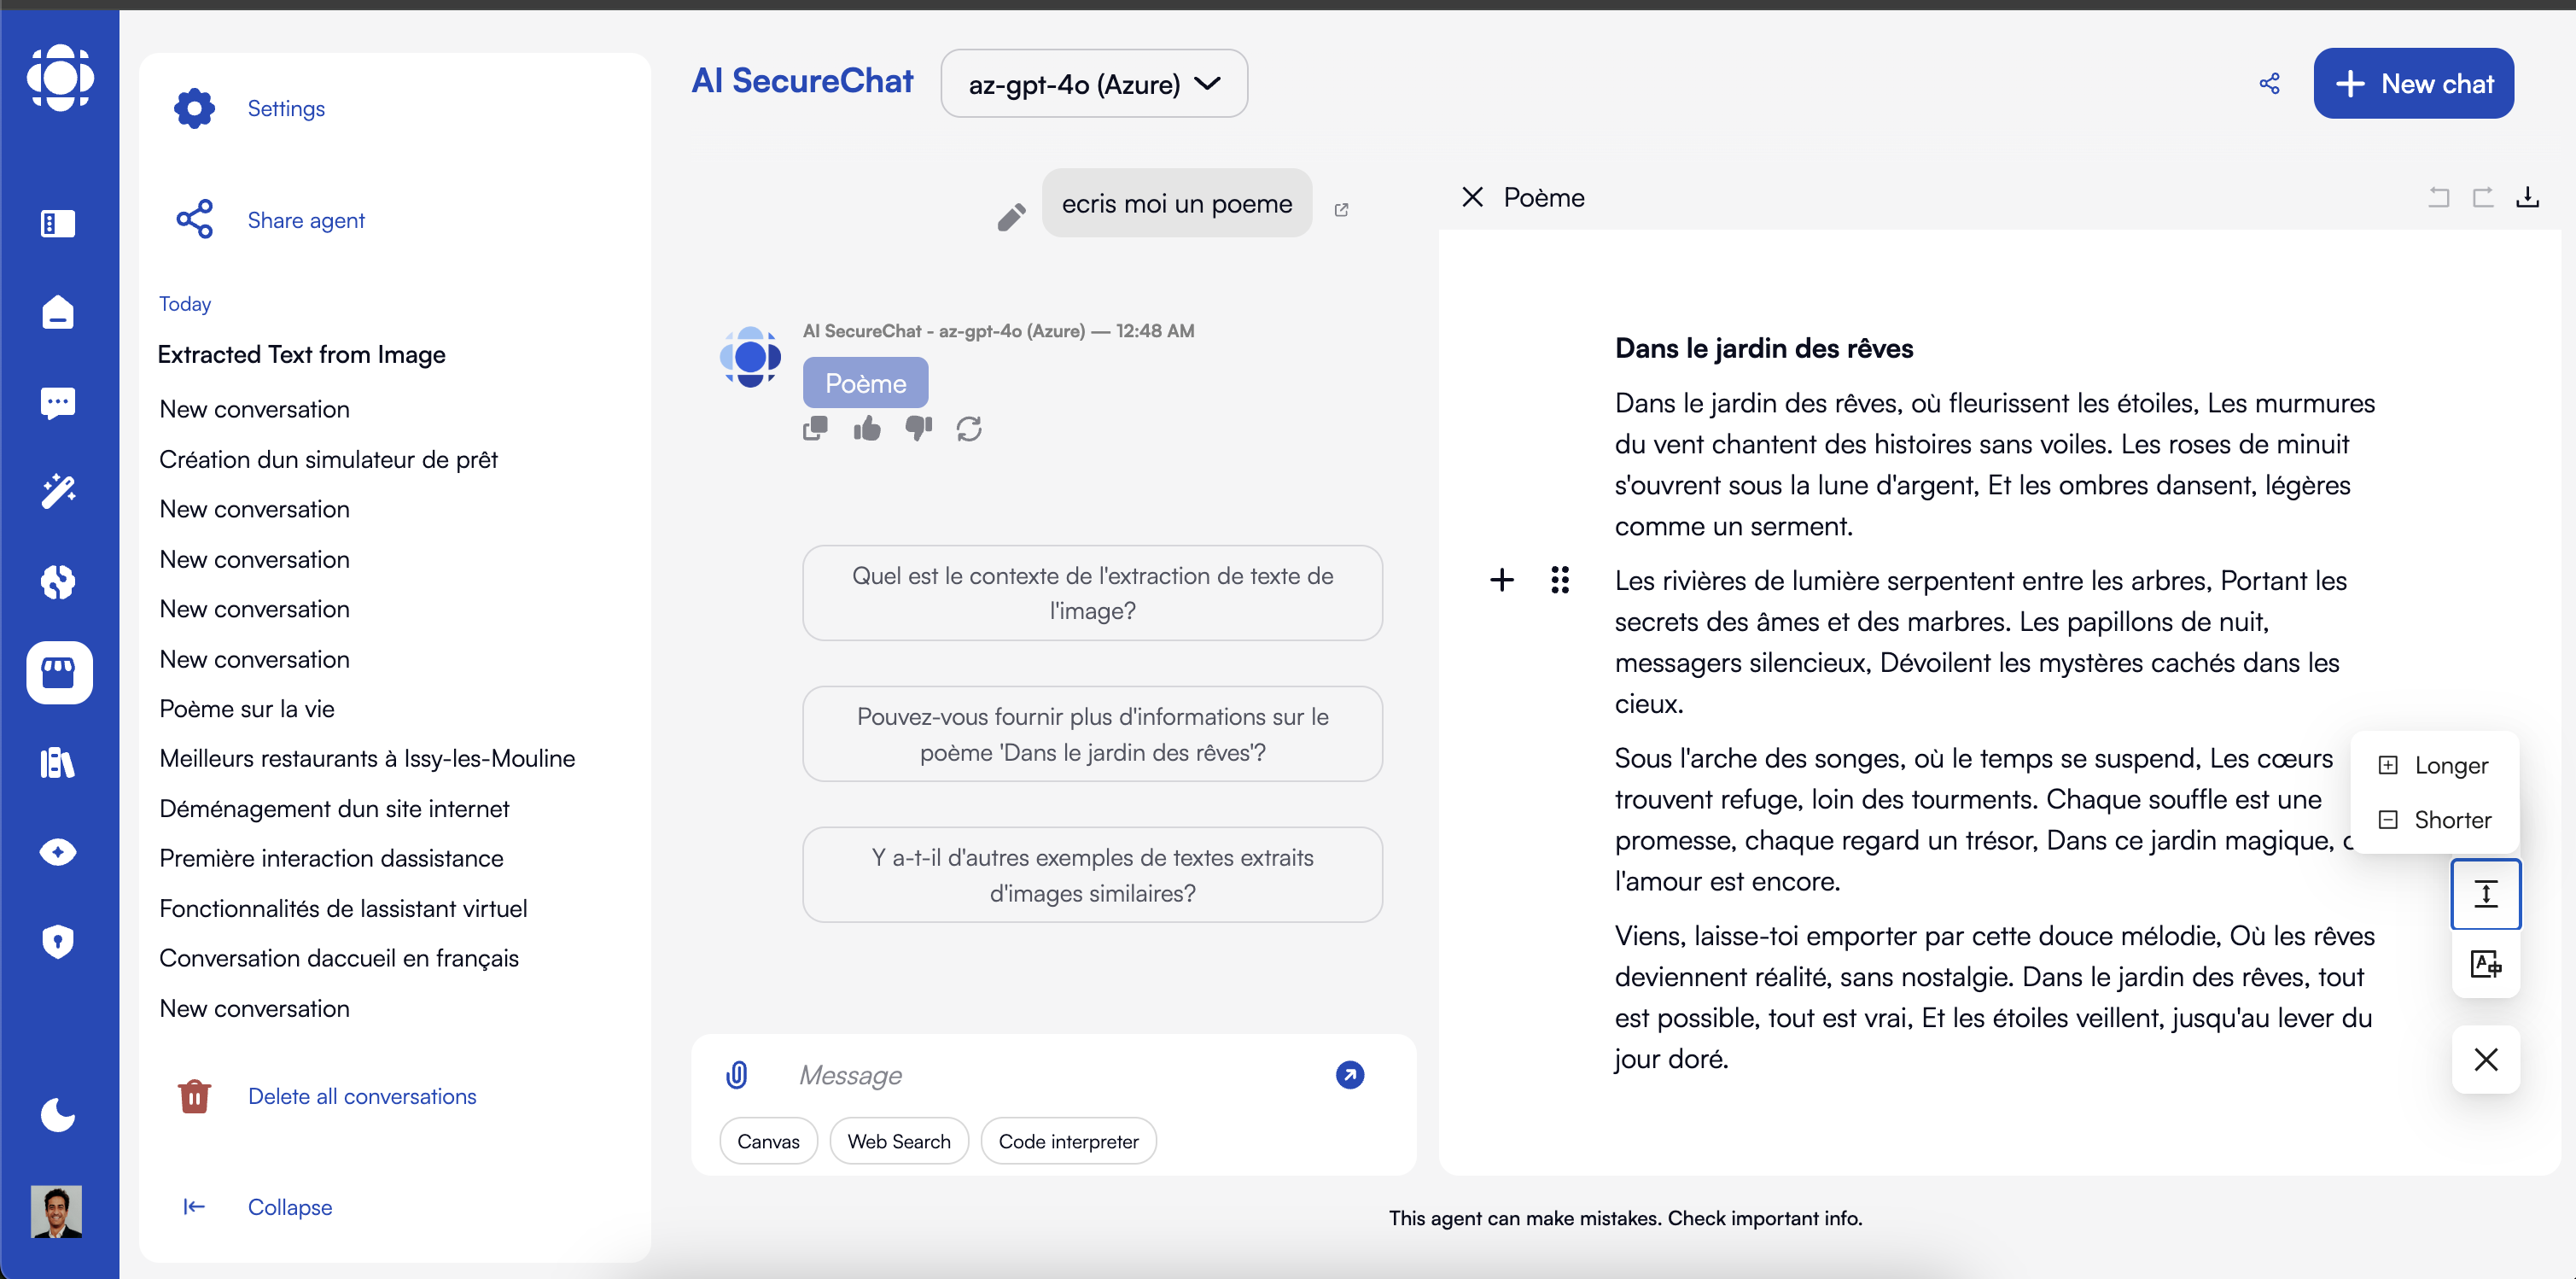Click the send message arrow icon
This screenshot has height=1279, width=2576.
pyautogui.click(x=1349, y=1075)
